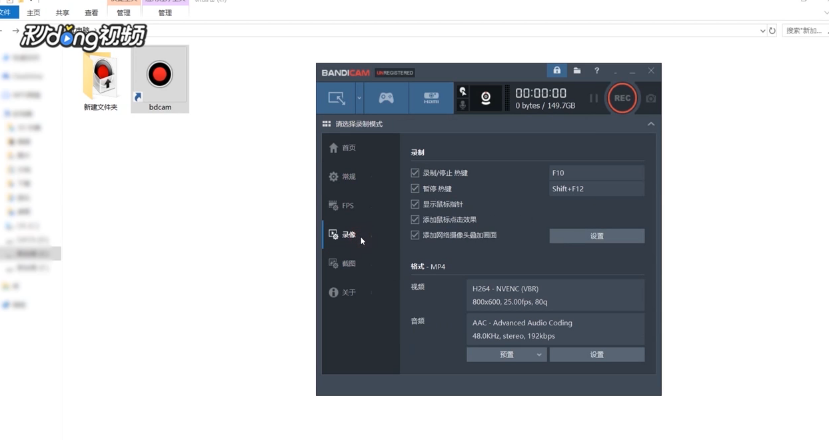Screen dimensions: 829x440
Task: Click the AAC - Advanced Audio Coding text
Action: pos(522,323)
